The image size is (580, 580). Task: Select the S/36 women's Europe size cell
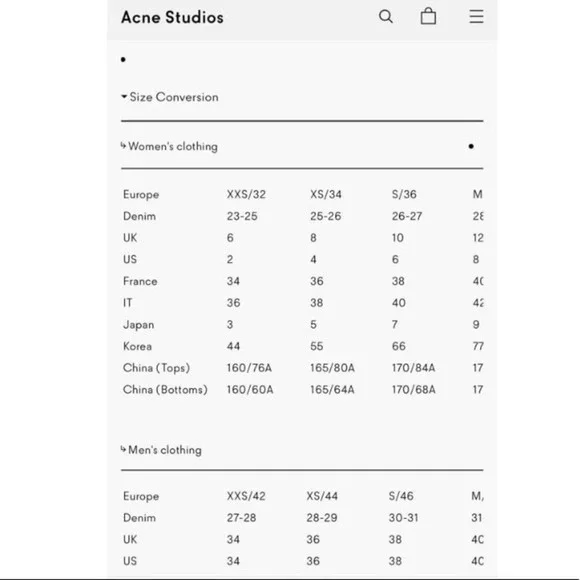(404, 195)
